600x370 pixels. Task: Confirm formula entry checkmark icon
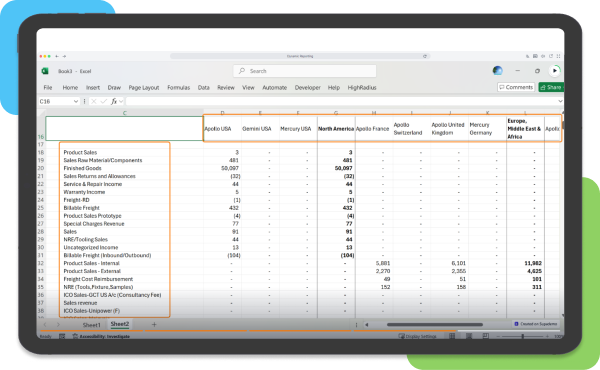coord(103,101)
